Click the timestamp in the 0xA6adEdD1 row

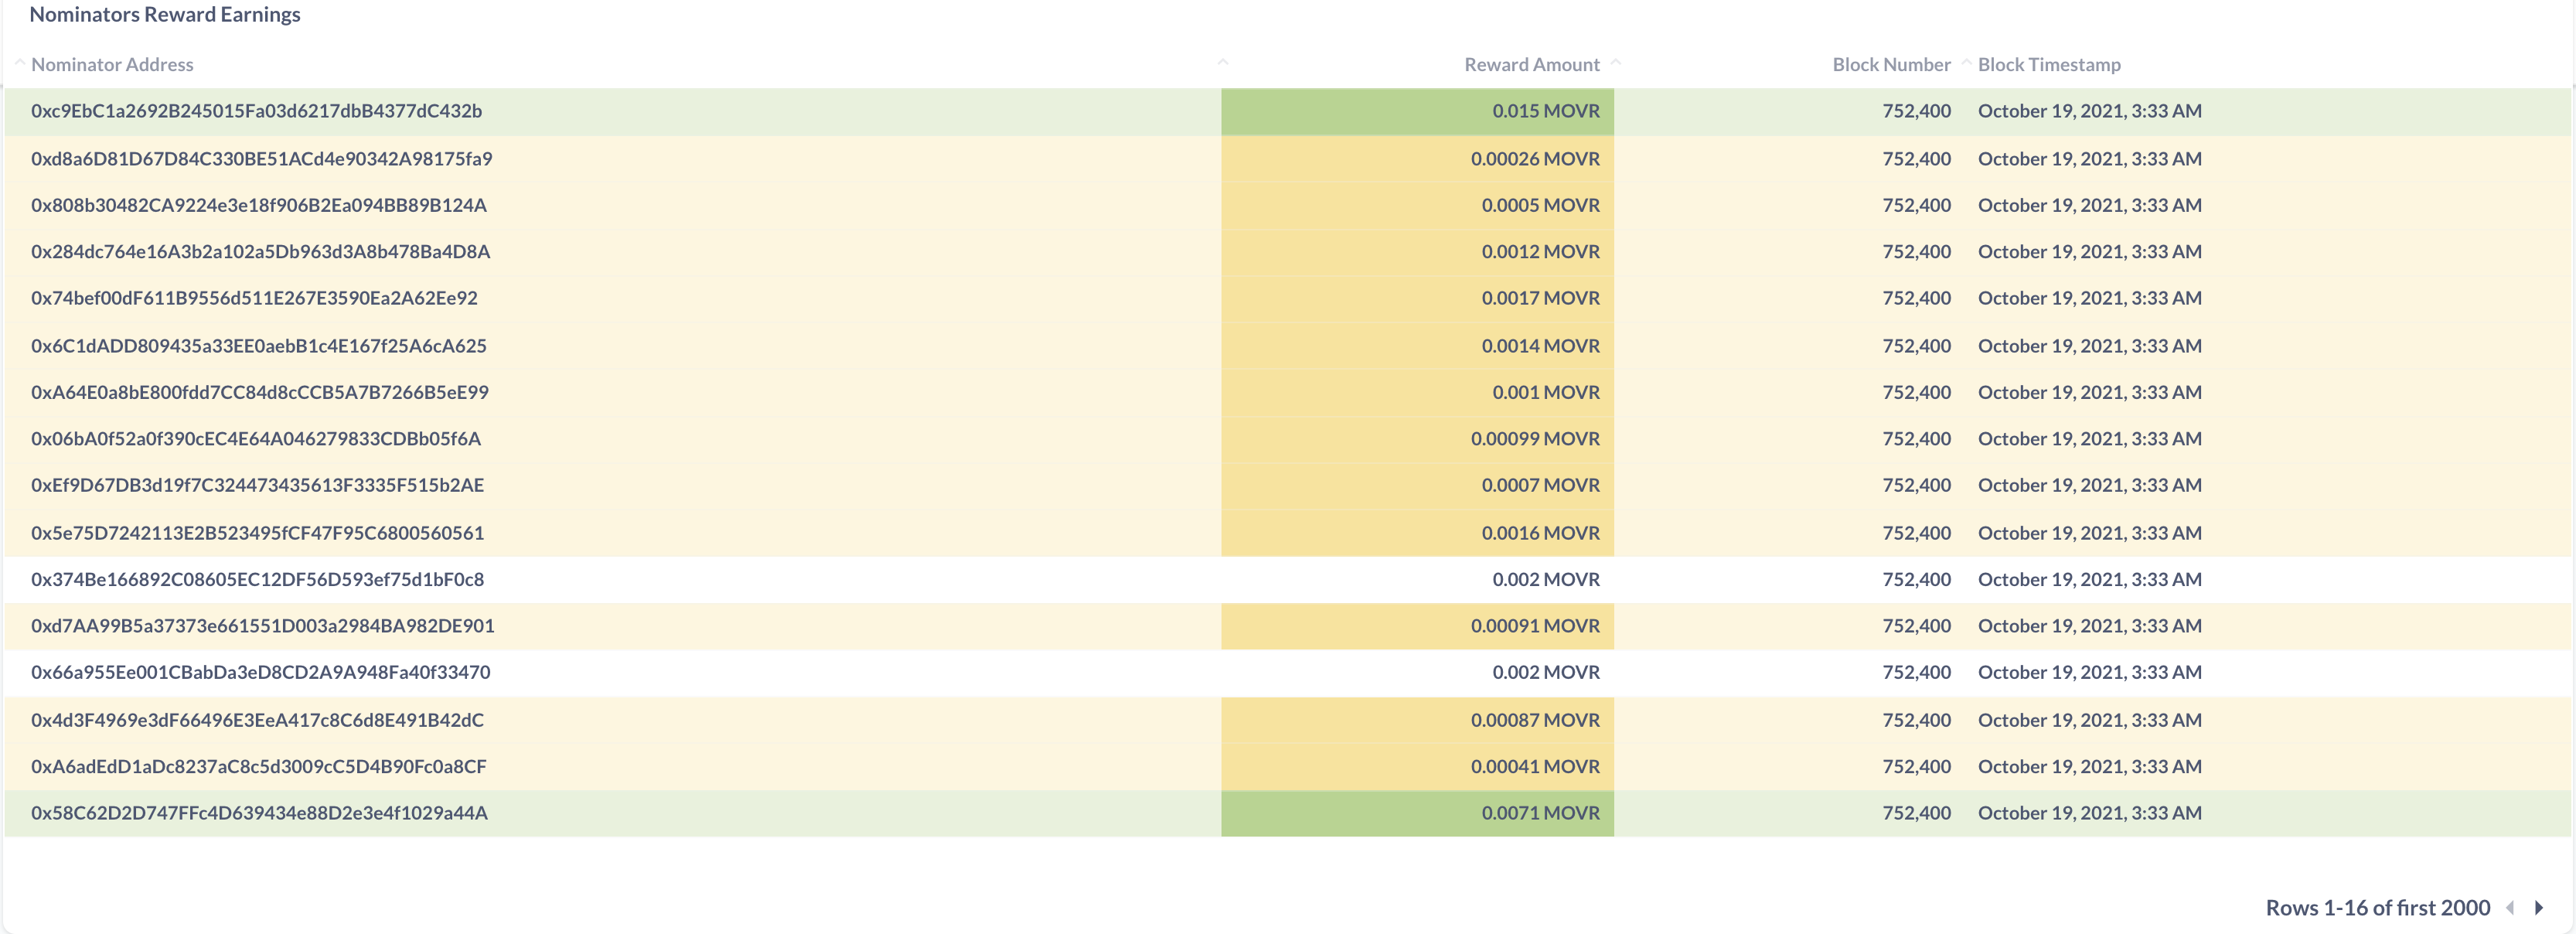[x=2090, y=766]
